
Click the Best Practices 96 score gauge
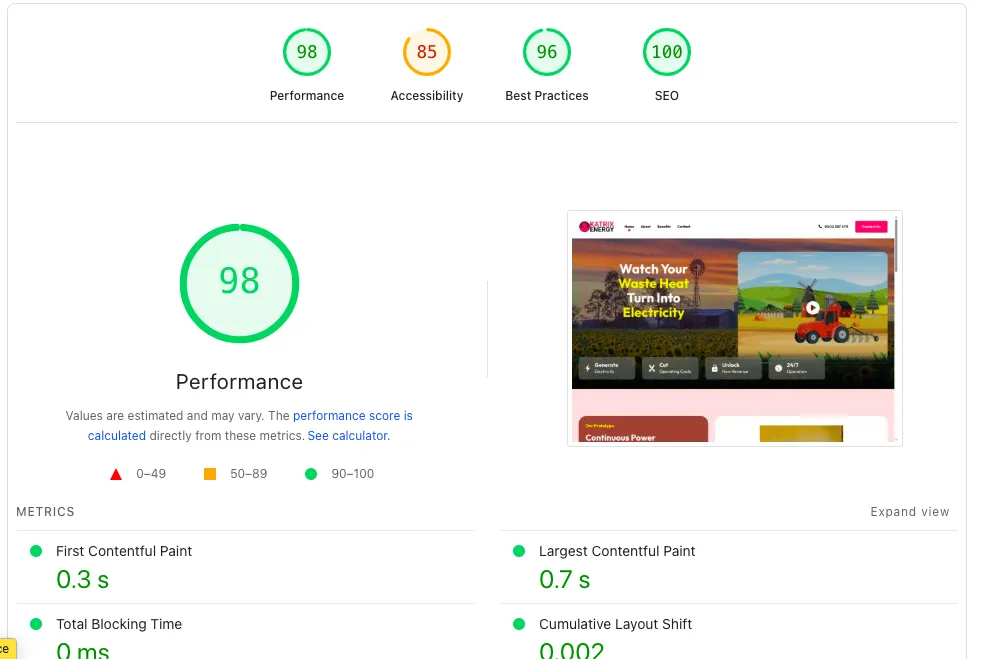pyautogui.click(x=547, y=51)
